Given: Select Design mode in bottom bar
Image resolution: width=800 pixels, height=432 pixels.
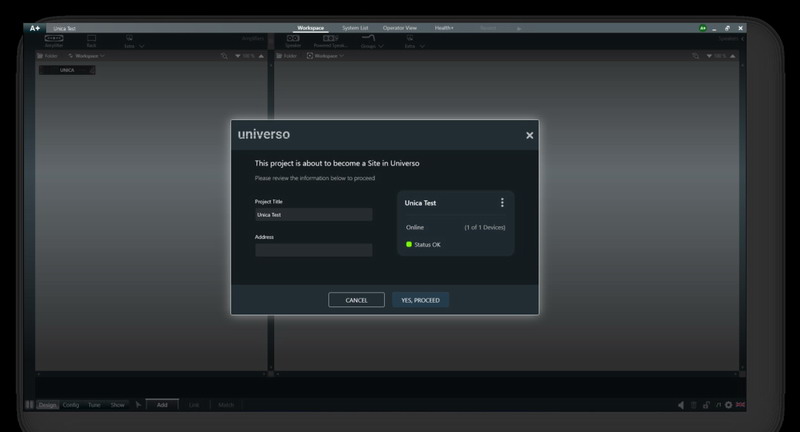Looking at the screenshot, I should (48, 405).
